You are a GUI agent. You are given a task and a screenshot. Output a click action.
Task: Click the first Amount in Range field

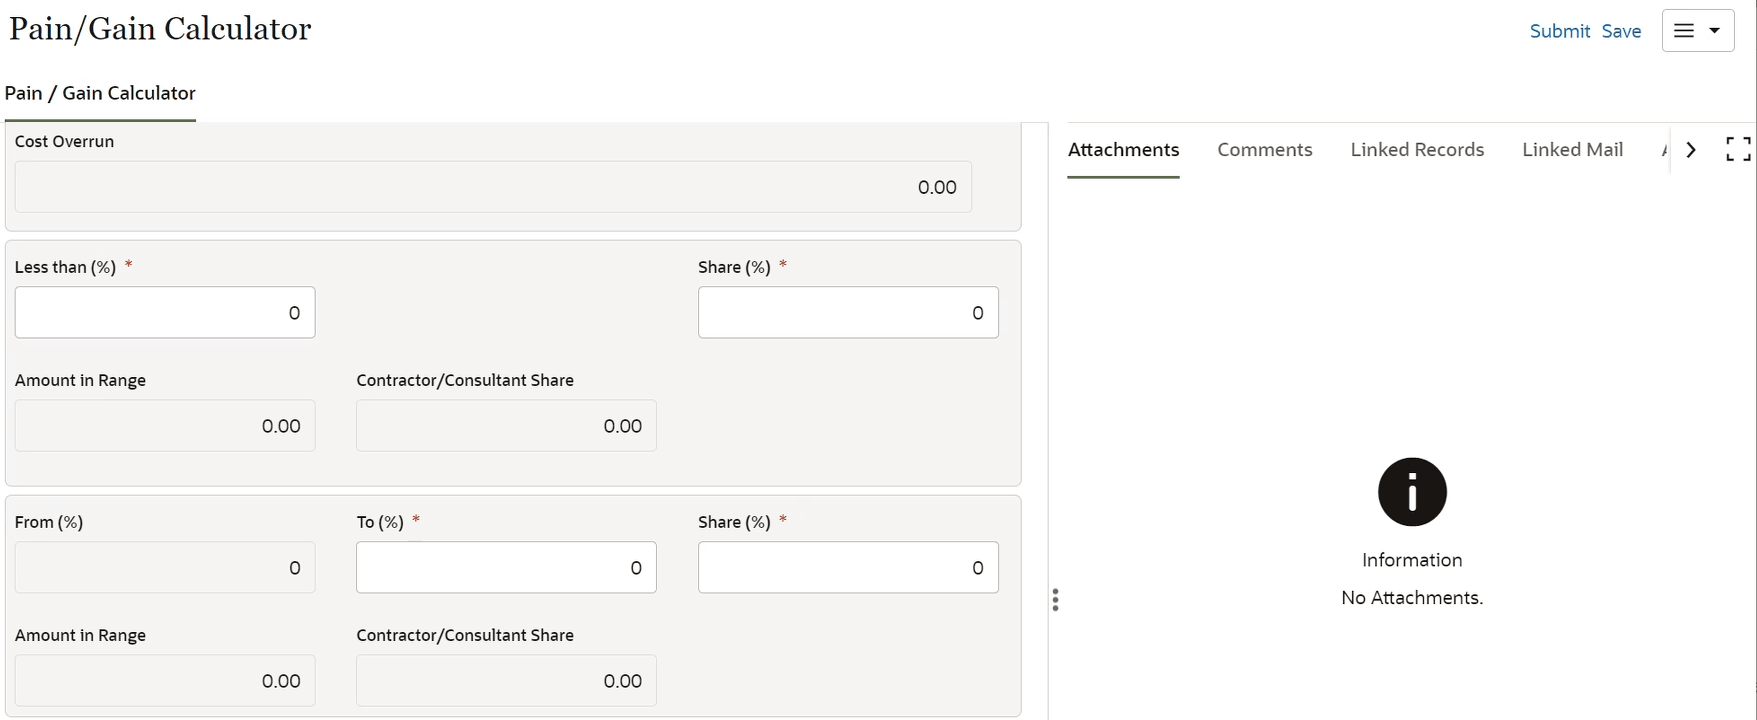click(x=165, y=426)
